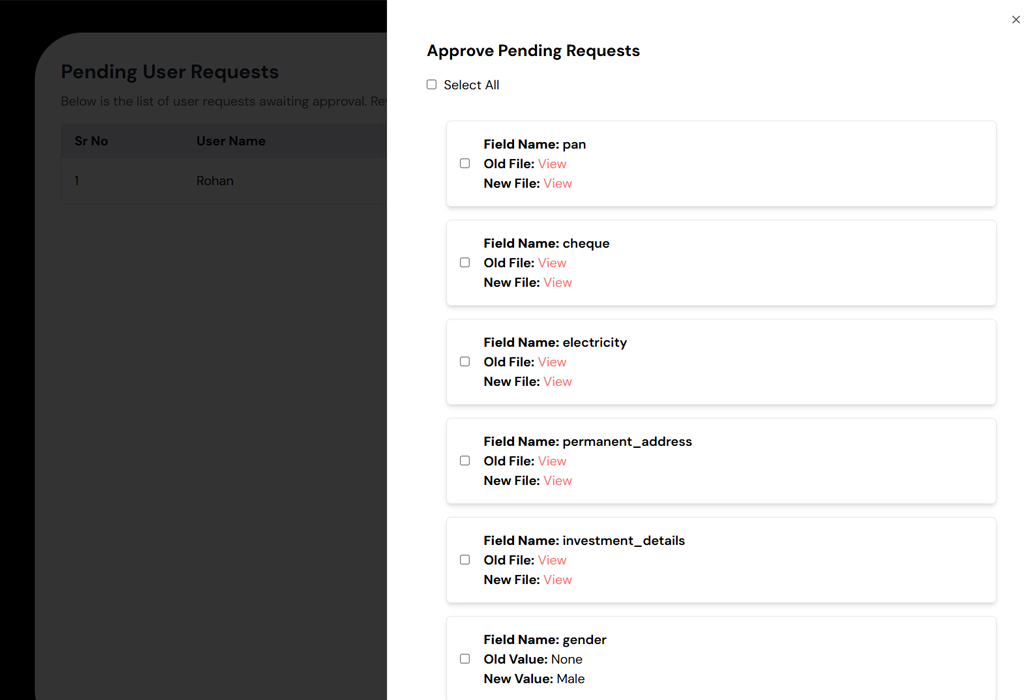The width and height of the screenshot is (1034, 700).
Task: View the new file for permanent_address
Action: click(557, 481)
